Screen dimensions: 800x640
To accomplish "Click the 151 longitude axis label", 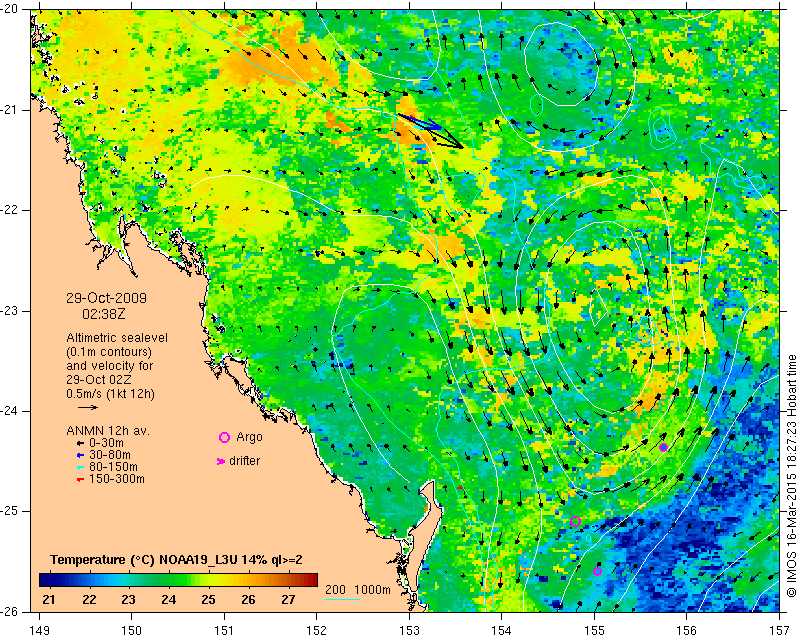I will [x=224, y=630].
